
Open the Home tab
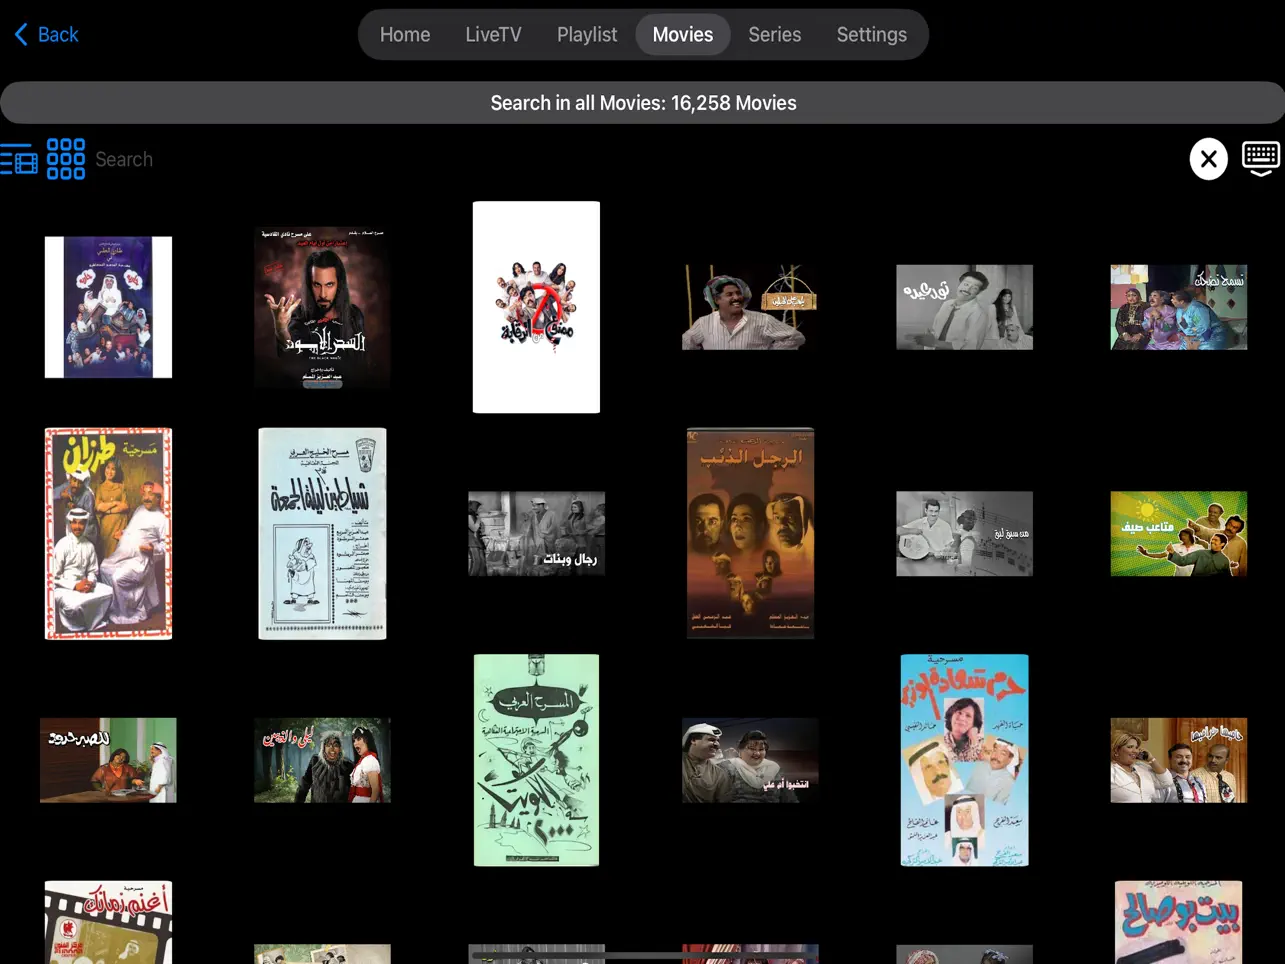pyautogui.click(x=405, y=35)
